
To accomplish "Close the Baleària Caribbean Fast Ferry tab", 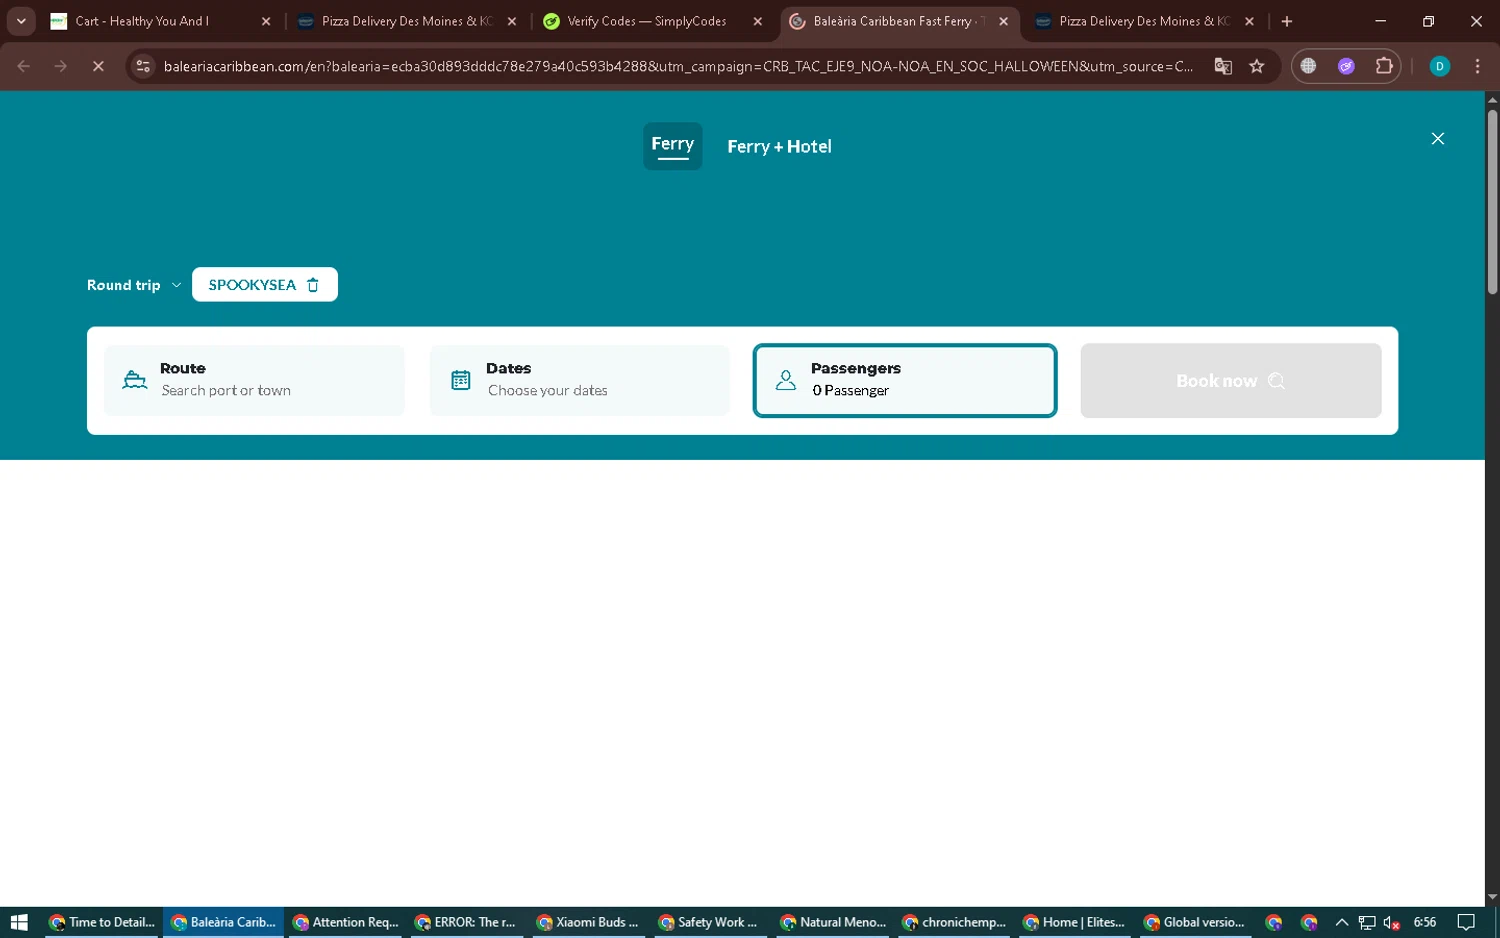I will point(1003,21).
